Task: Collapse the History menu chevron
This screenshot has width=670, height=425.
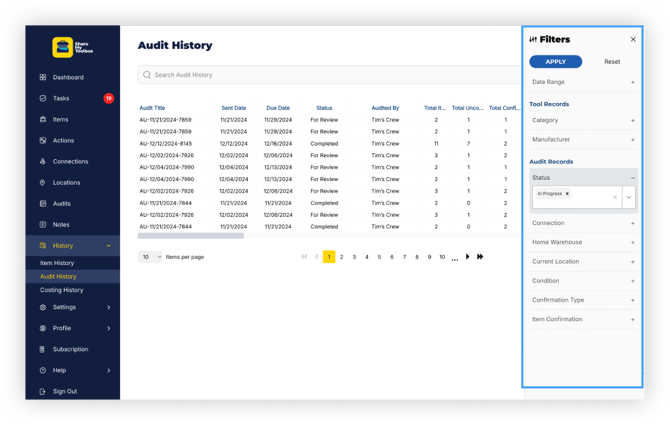Action: click(109, 246)
